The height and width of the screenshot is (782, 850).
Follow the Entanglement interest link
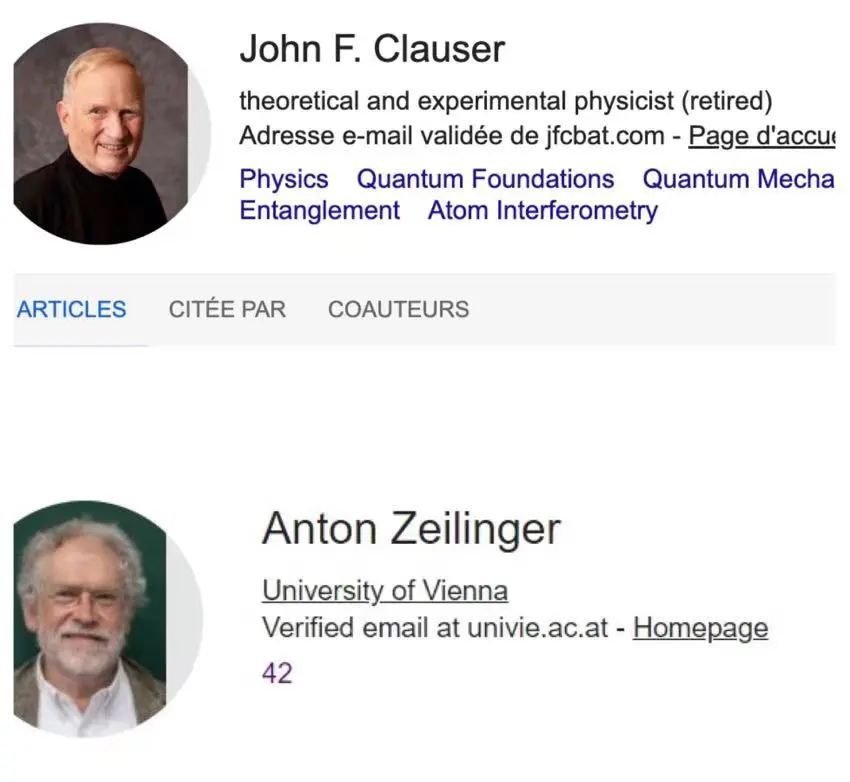(320, 211)
